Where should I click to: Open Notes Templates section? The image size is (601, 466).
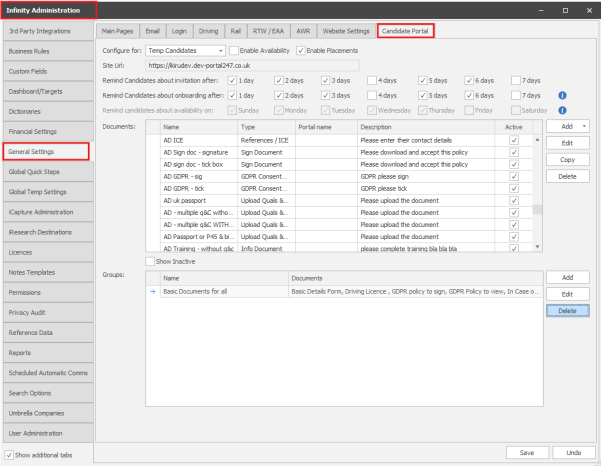(x=48, y=272)
